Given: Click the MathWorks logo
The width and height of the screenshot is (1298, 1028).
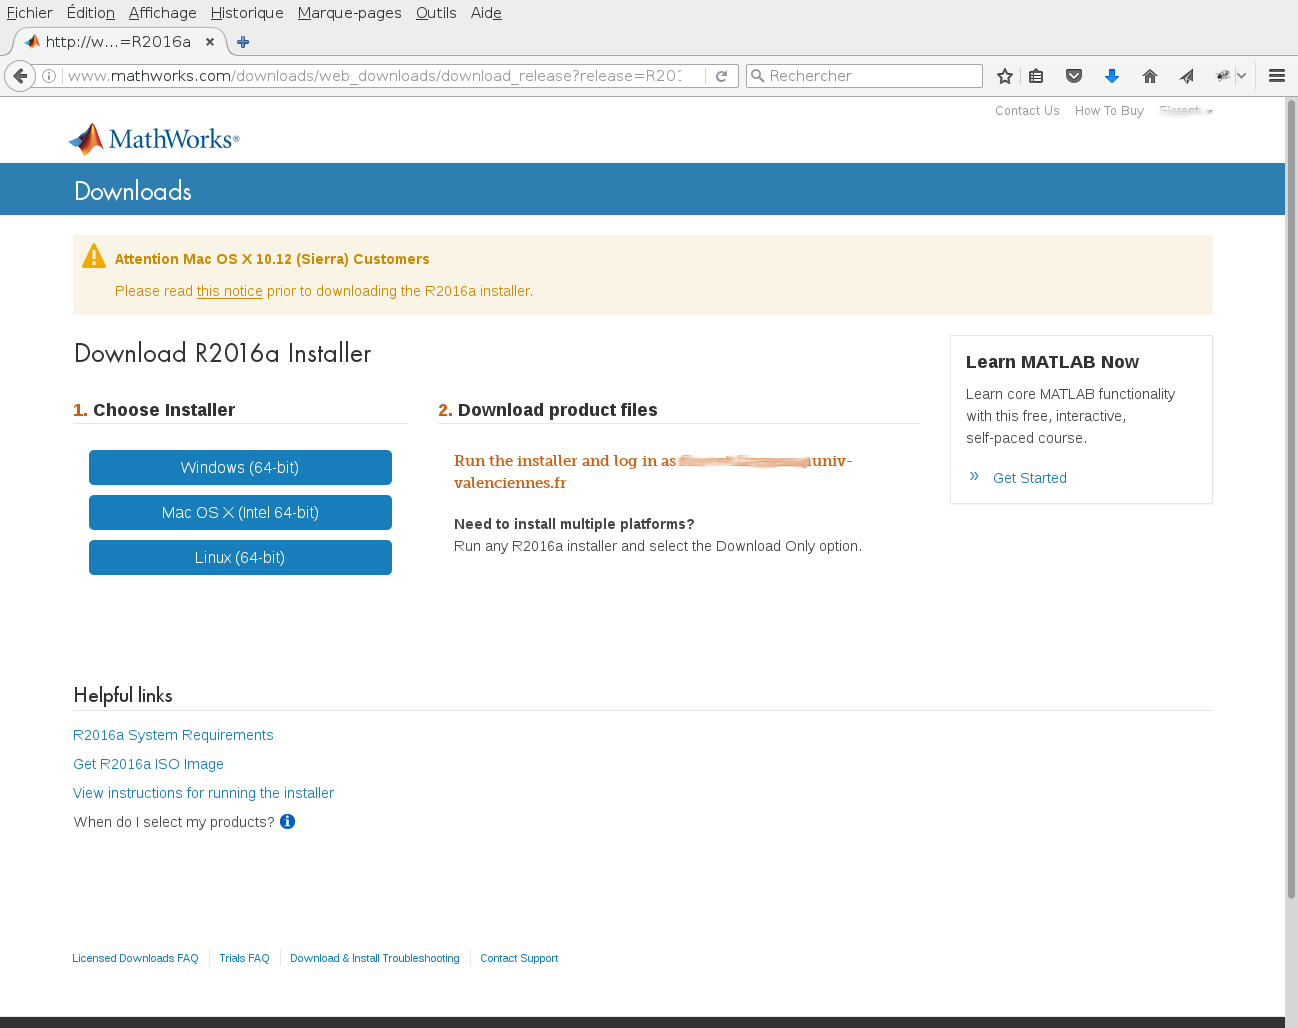Looking at the screenshot, I should coord(154,139).
